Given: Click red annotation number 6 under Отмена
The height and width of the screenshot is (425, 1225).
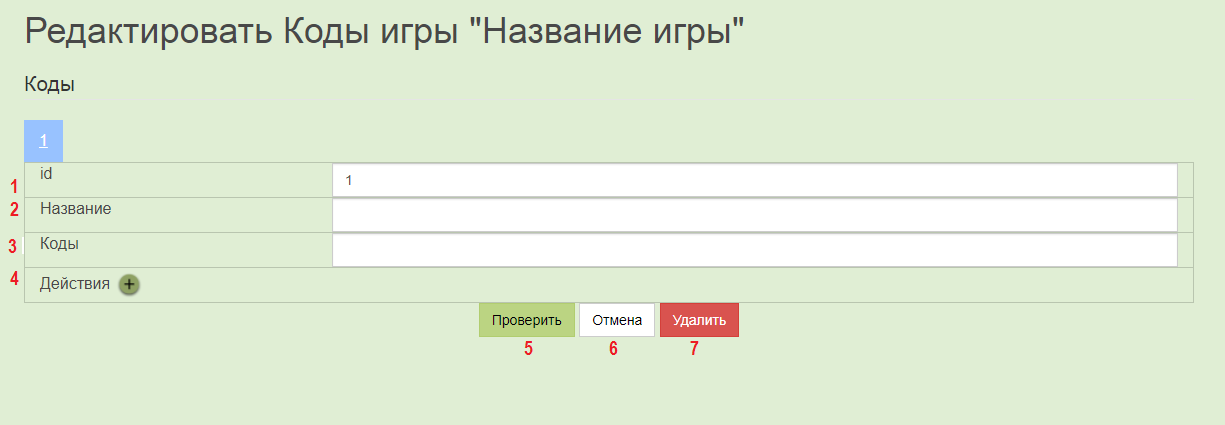Looking at the screenshot, I should (x=613, y=349).
